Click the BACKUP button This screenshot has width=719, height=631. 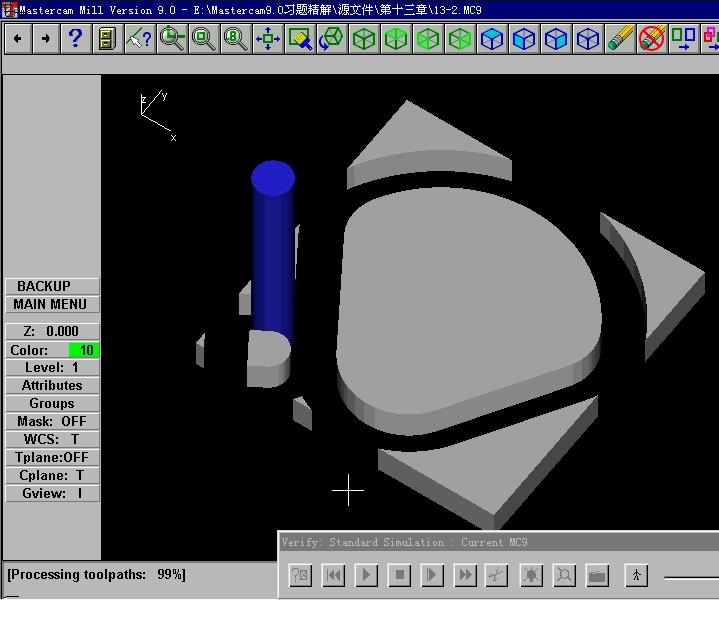[x=52, y=286]
